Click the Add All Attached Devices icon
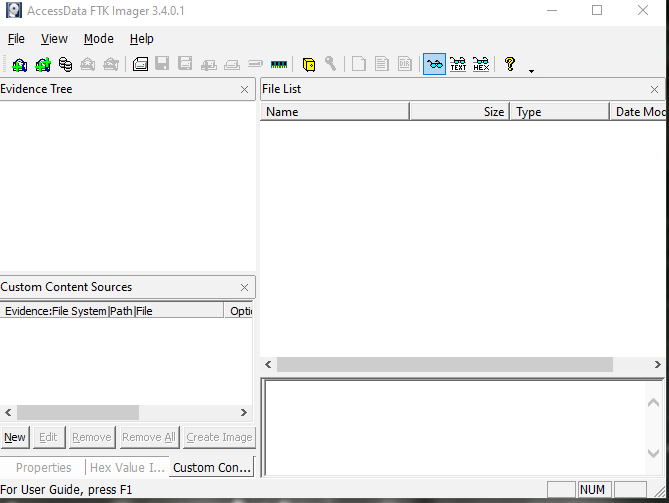The image size is (669, 503). 43,64
